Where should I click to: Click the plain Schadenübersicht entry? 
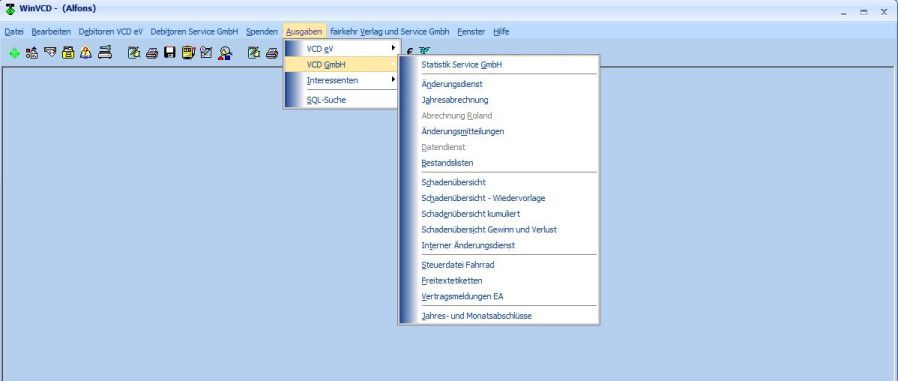click(499, 182)
